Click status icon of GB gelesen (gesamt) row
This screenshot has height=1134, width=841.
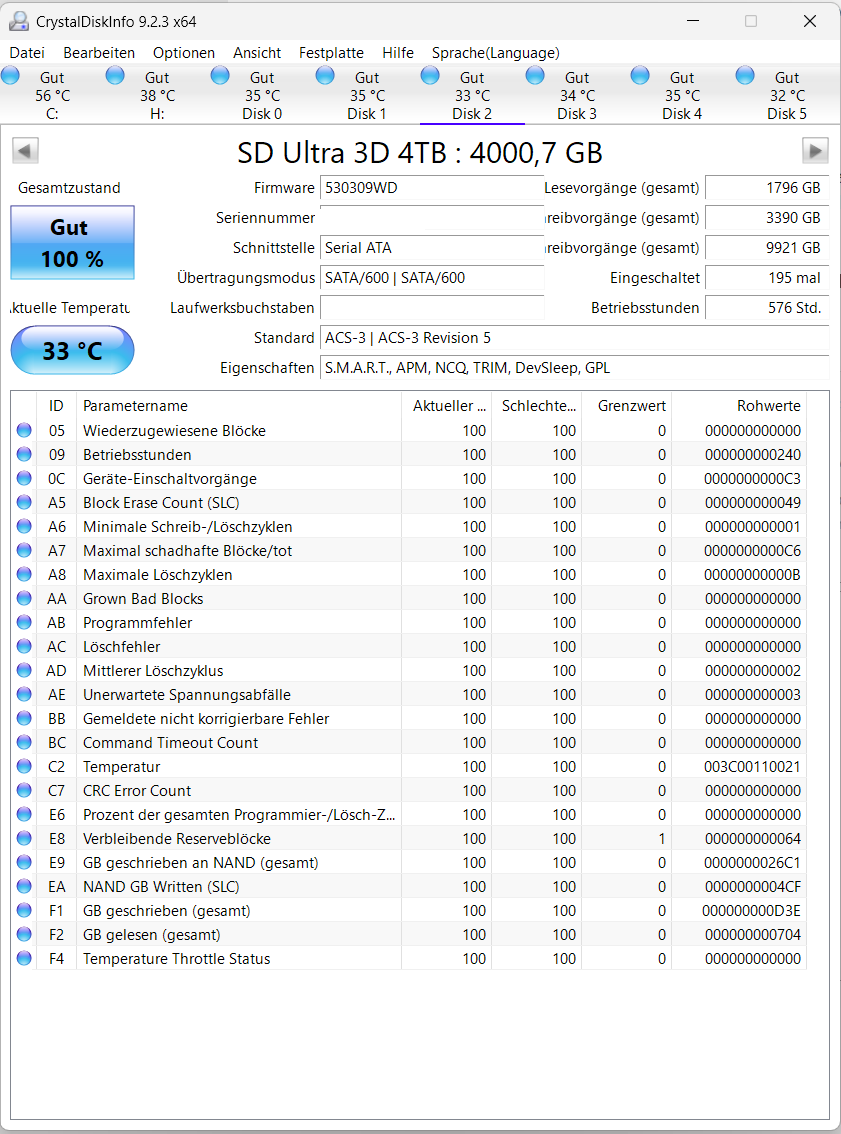click(x=24, y=934)
